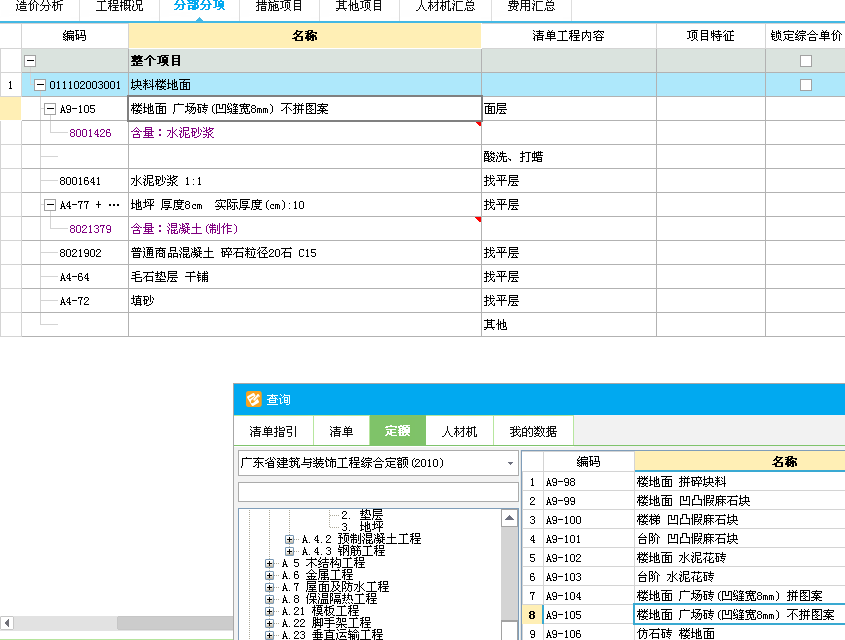The image size is (845, 640).
Task: Toggle lock checkbox for 块料楼地面 row
Action: [x=806, y=85]
